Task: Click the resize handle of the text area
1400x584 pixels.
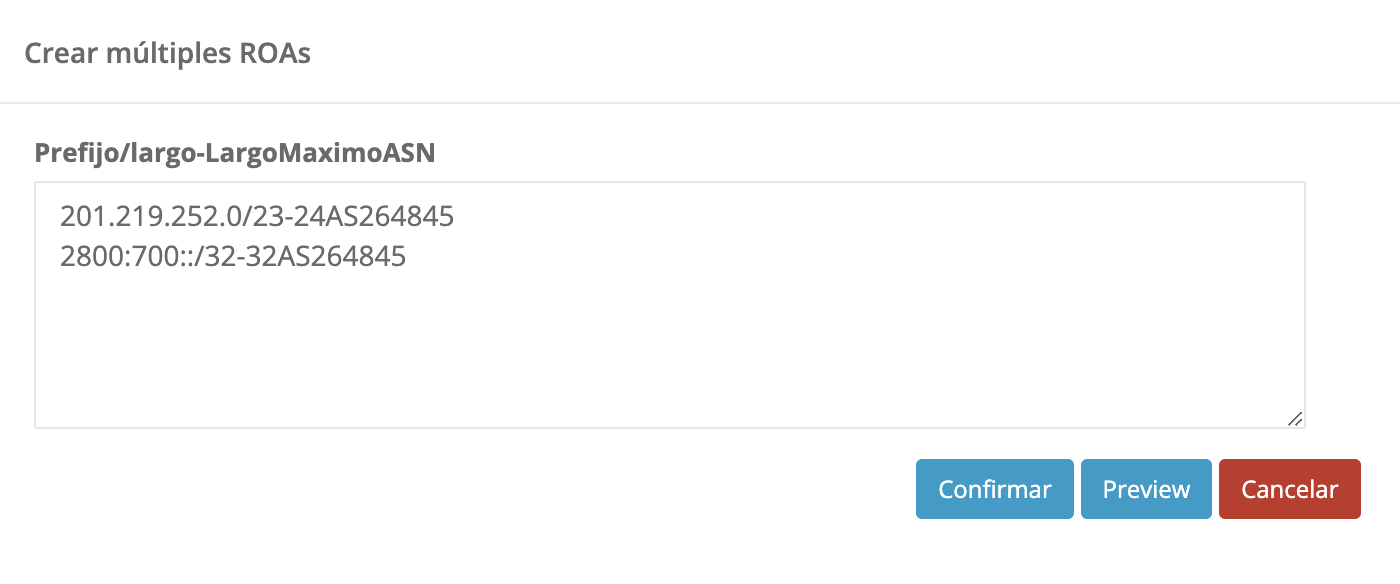Action: point(1294,419)
